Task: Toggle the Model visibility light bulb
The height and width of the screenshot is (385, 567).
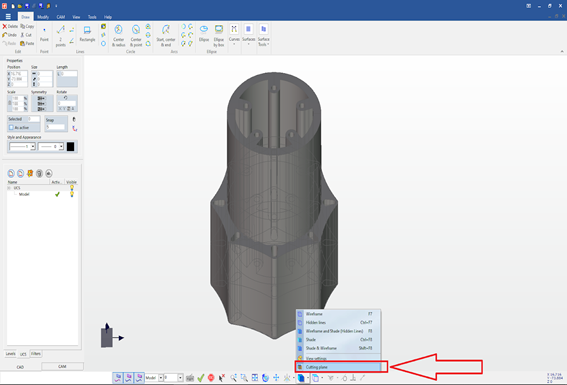Action: tap(72, 194)
